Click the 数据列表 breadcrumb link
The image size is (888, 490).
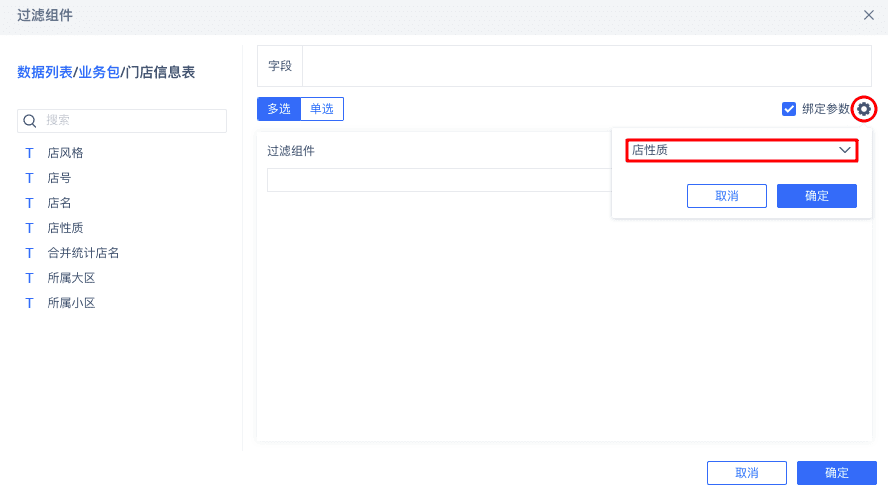click(45, 72)
